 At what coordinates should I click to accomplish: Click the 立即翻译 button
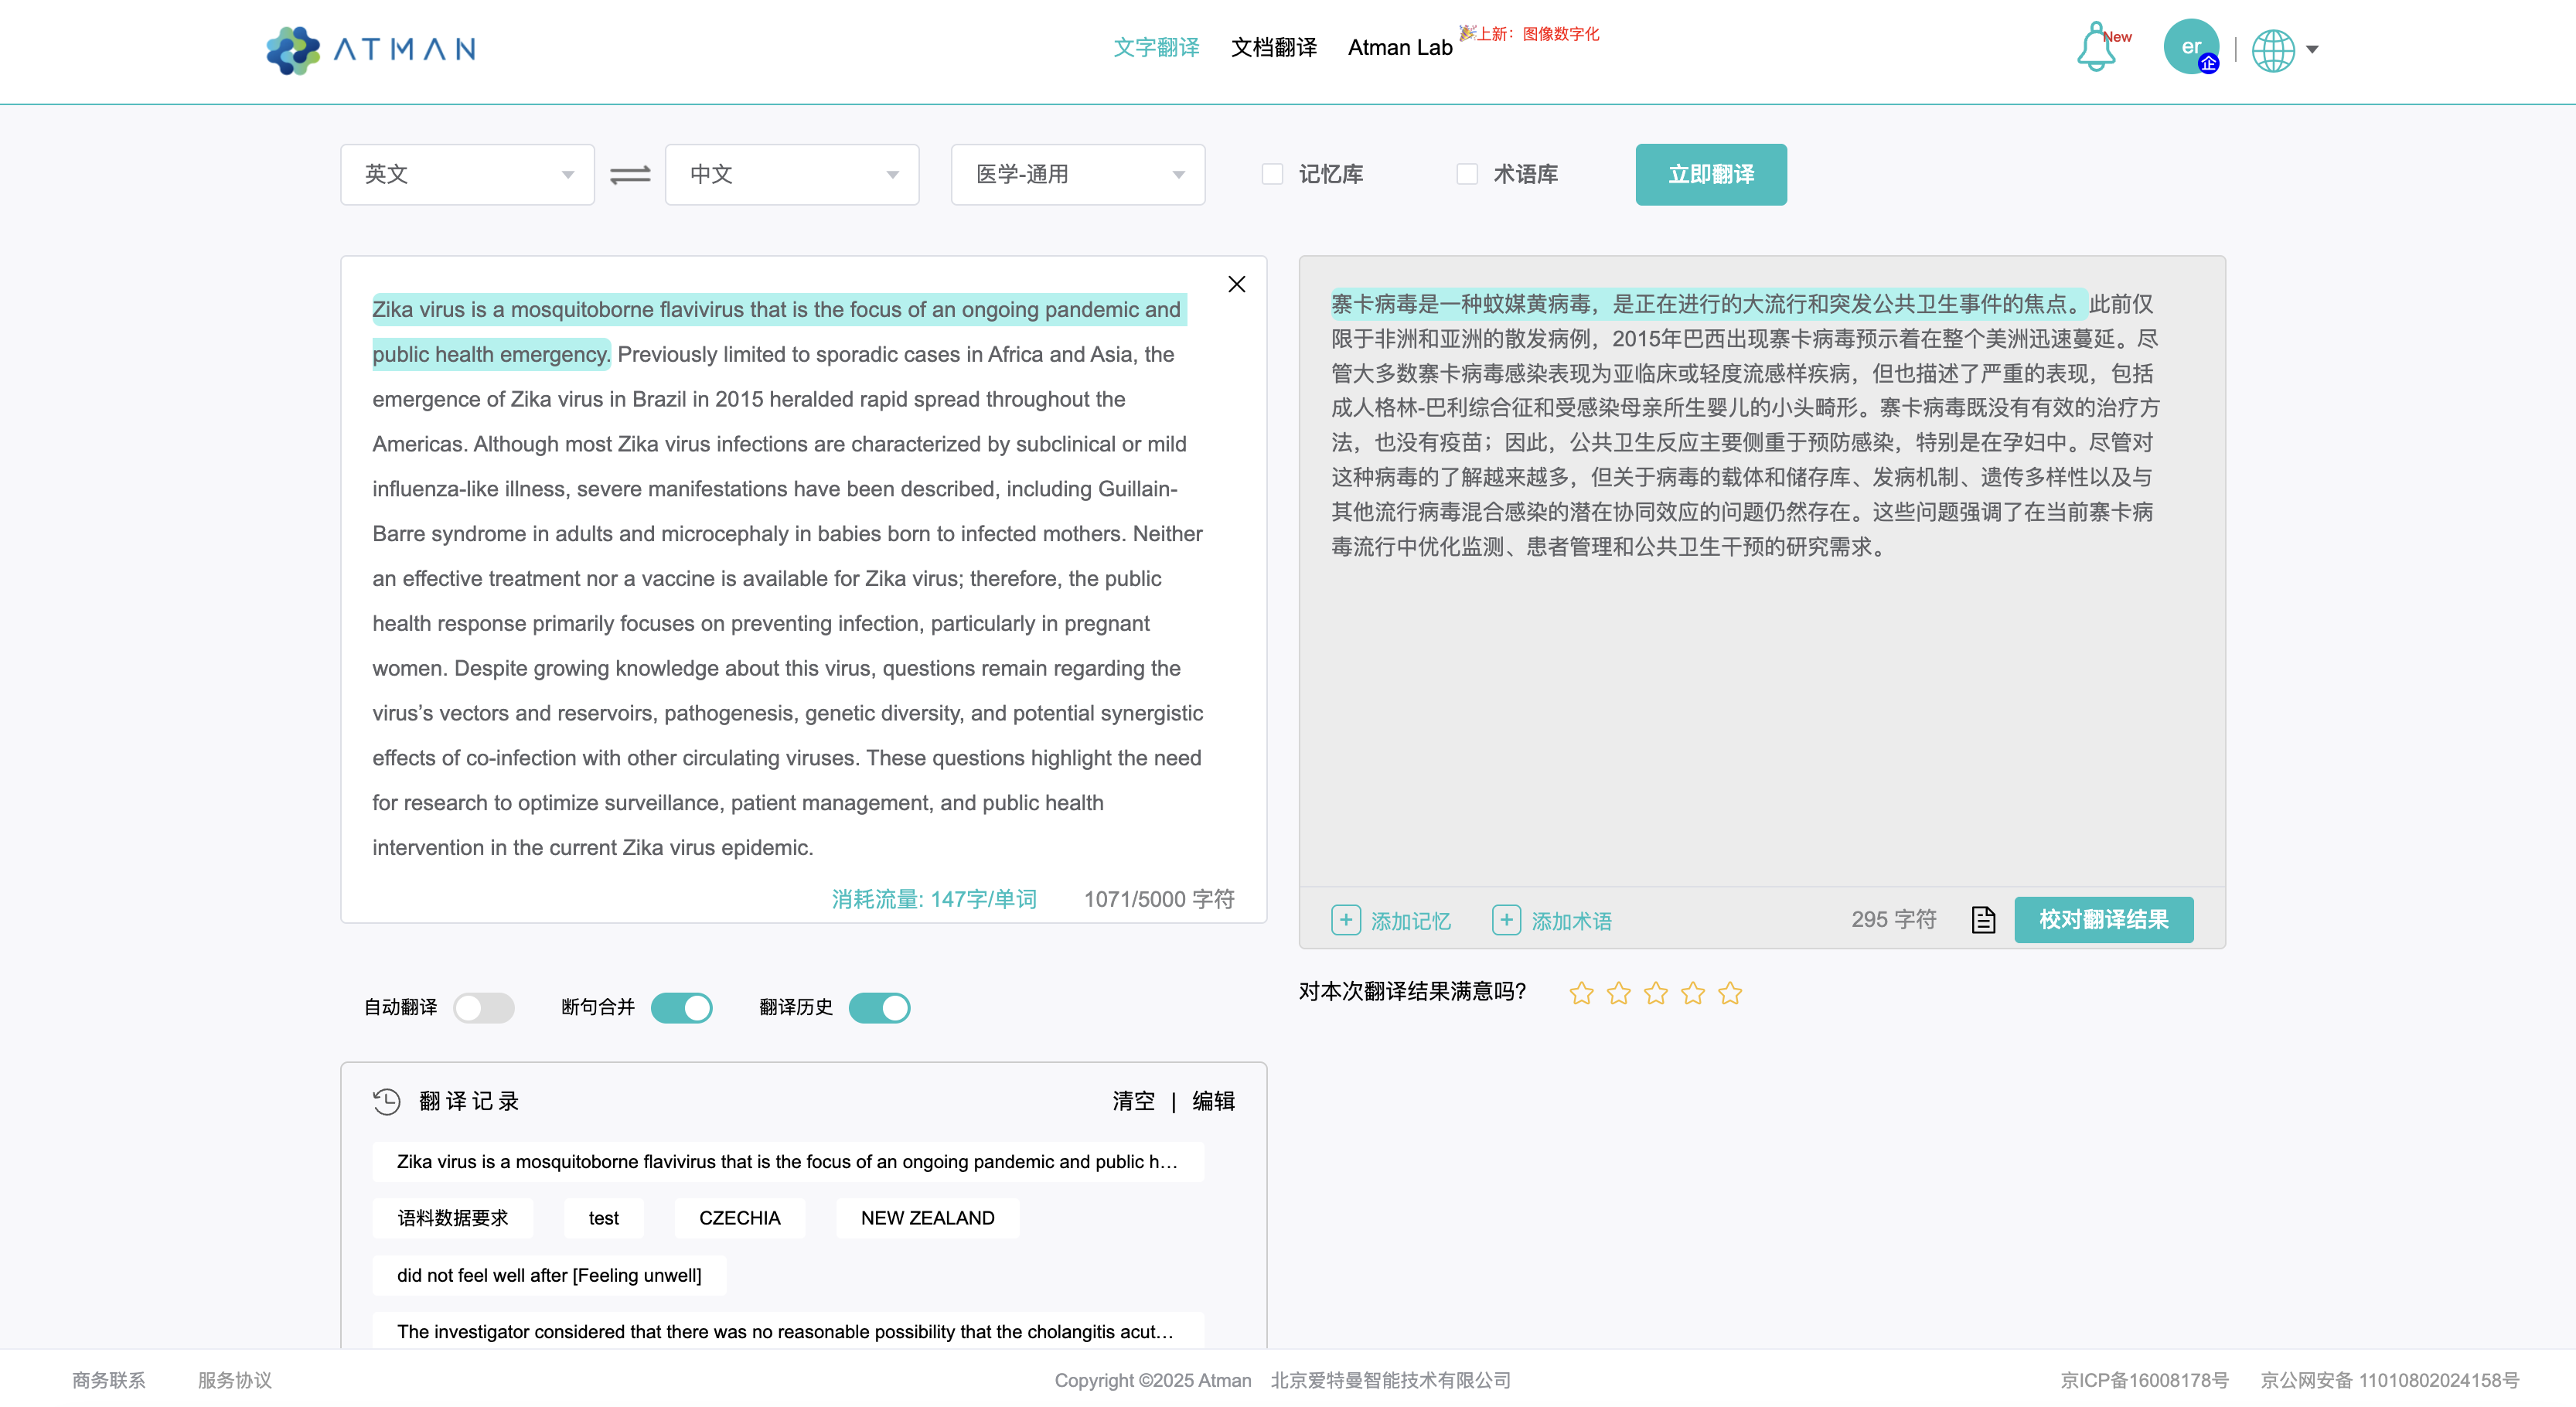1711,173
